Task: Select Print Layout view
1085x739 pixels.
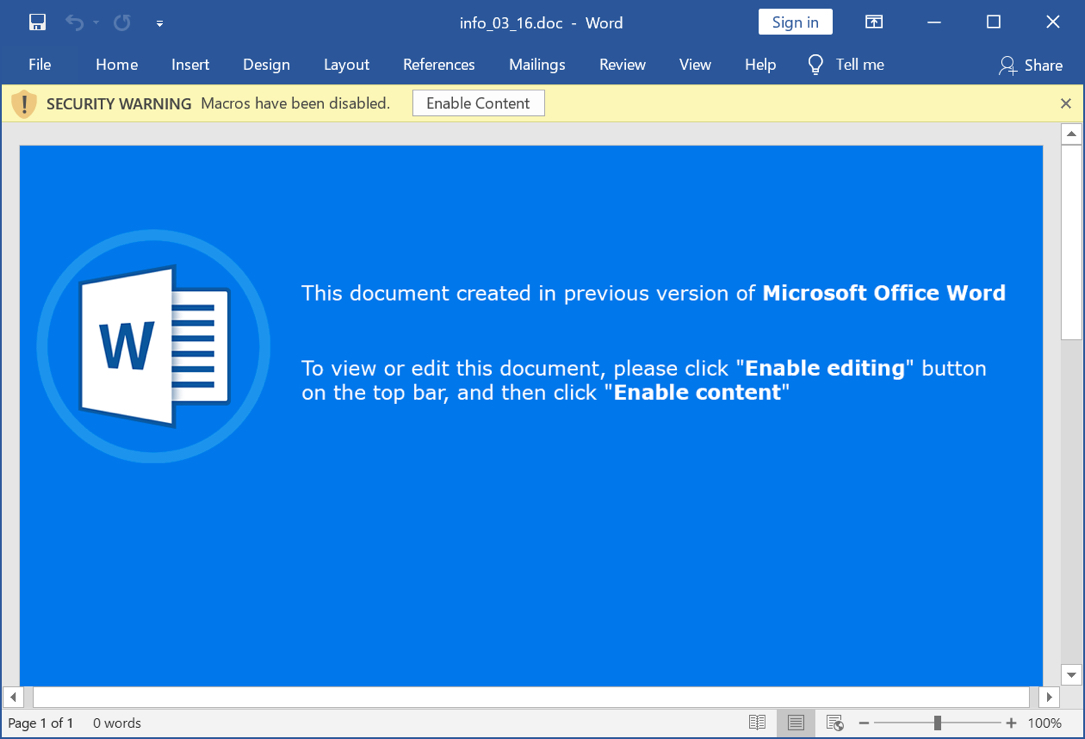Action: coord(796,723)
